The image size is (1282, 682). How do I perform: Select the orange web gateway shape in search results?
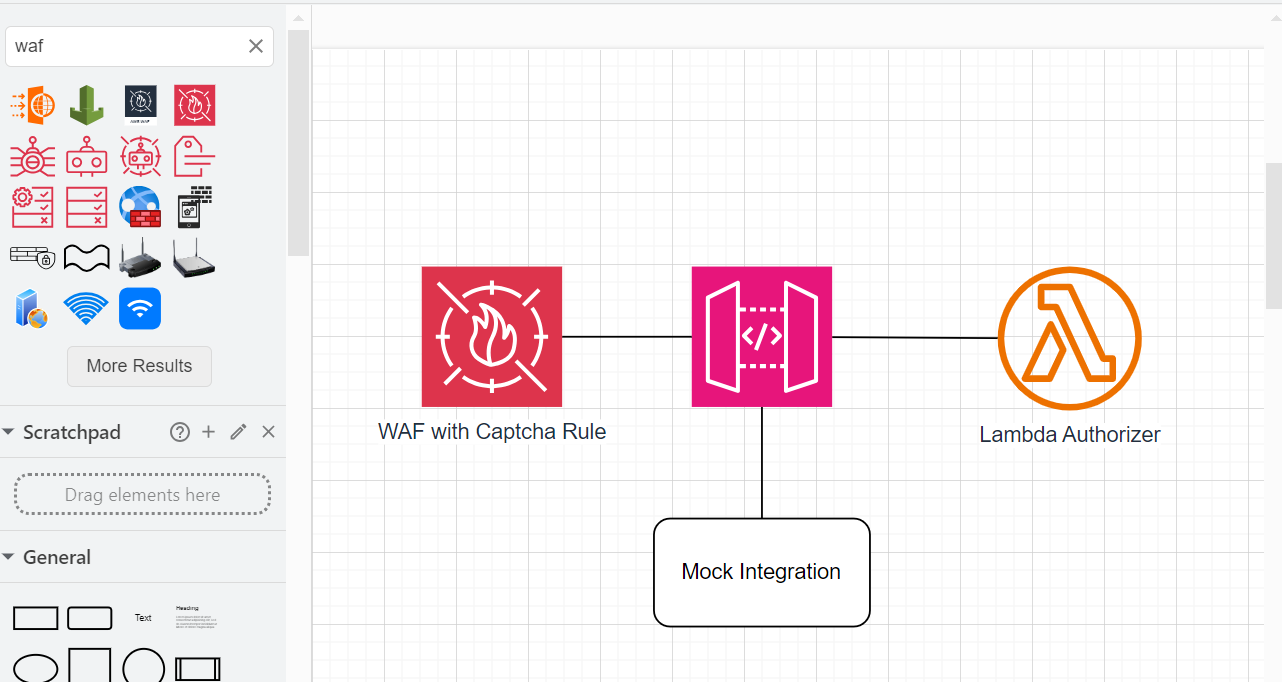coord(32,105)
